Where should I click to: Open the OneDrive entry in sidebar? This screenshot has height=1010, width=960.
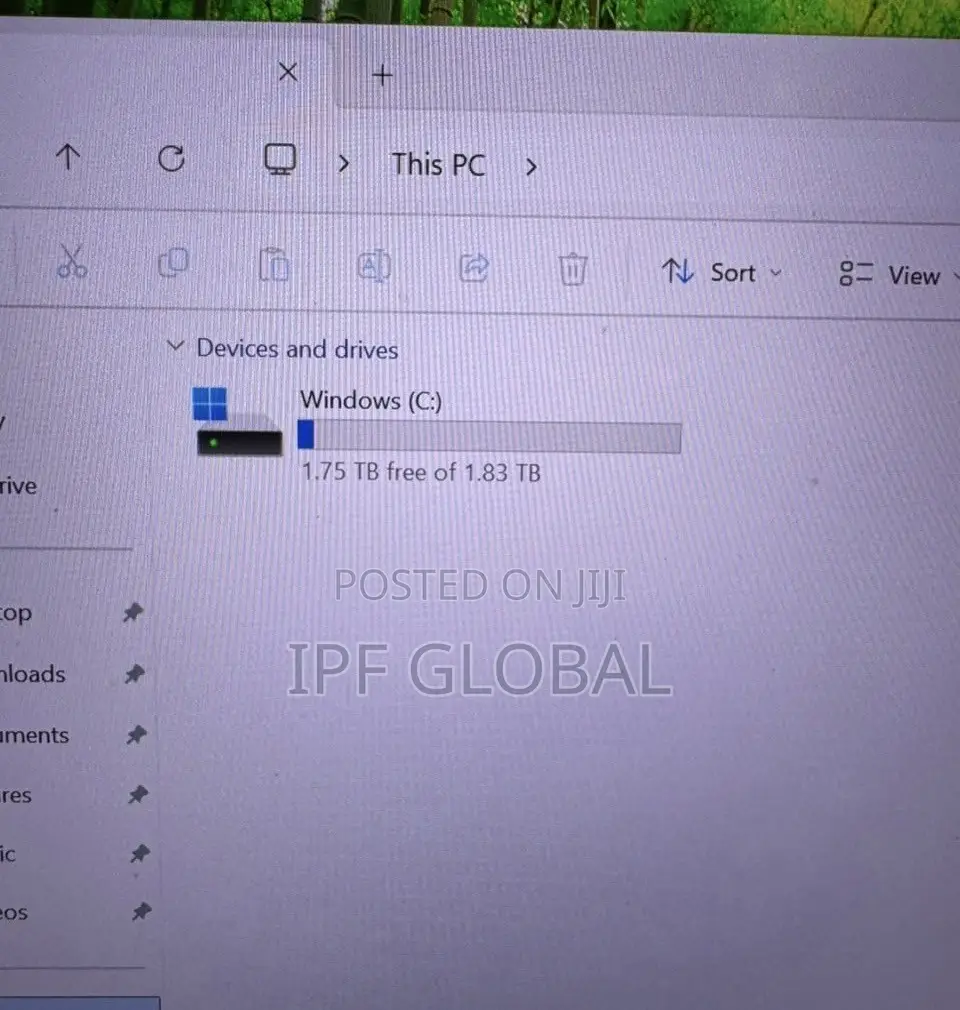(x=18, y=486)
